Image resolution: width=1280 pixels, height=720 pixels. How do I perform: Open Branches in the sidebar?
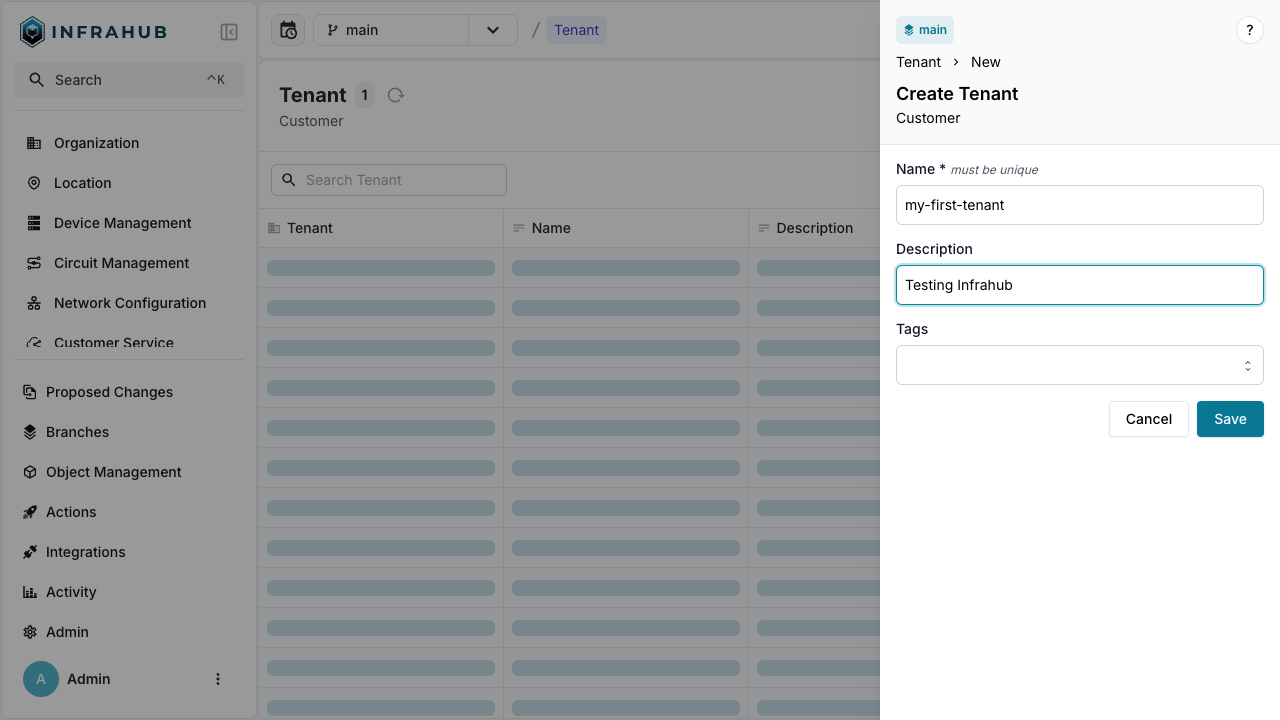pyautogui.click(x=77, y=432)
